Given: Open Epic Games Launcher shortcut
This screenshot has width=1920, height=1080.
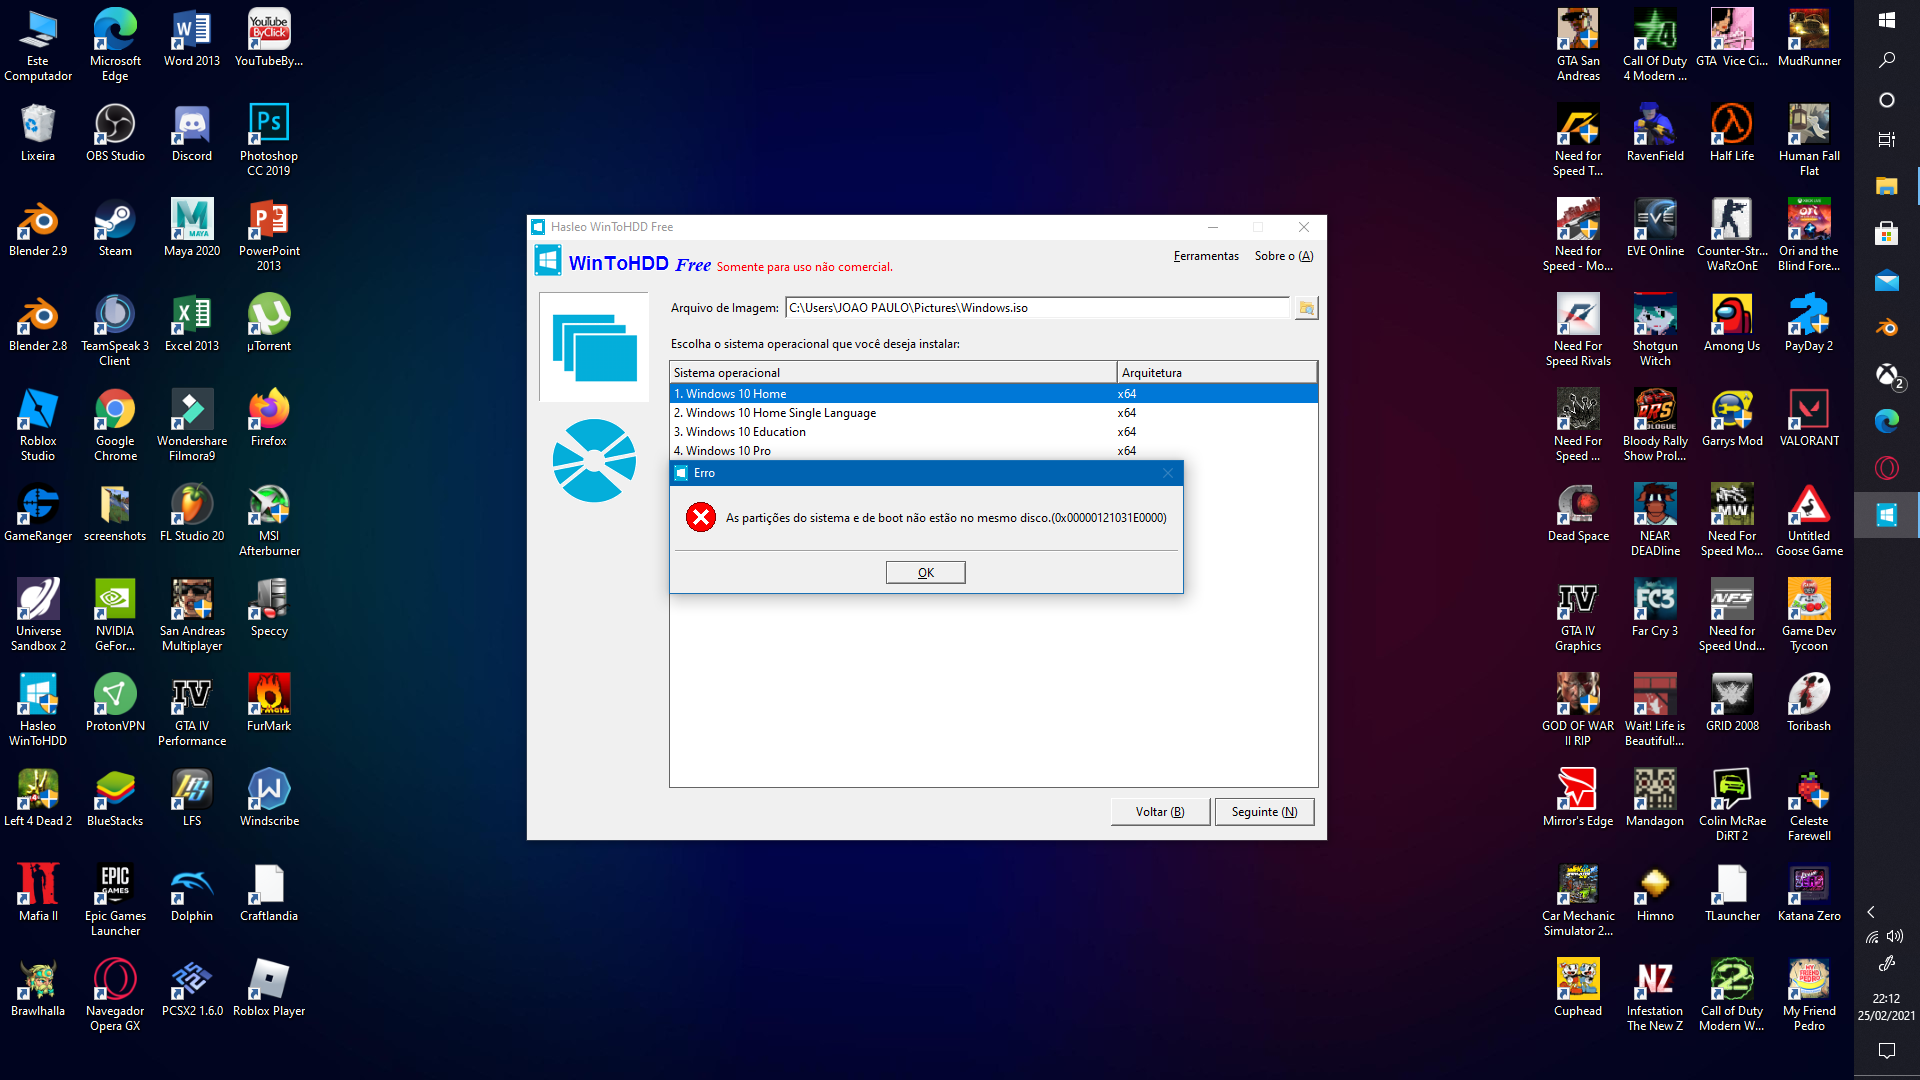Looking at the screenshot, I should pos(115,901).
